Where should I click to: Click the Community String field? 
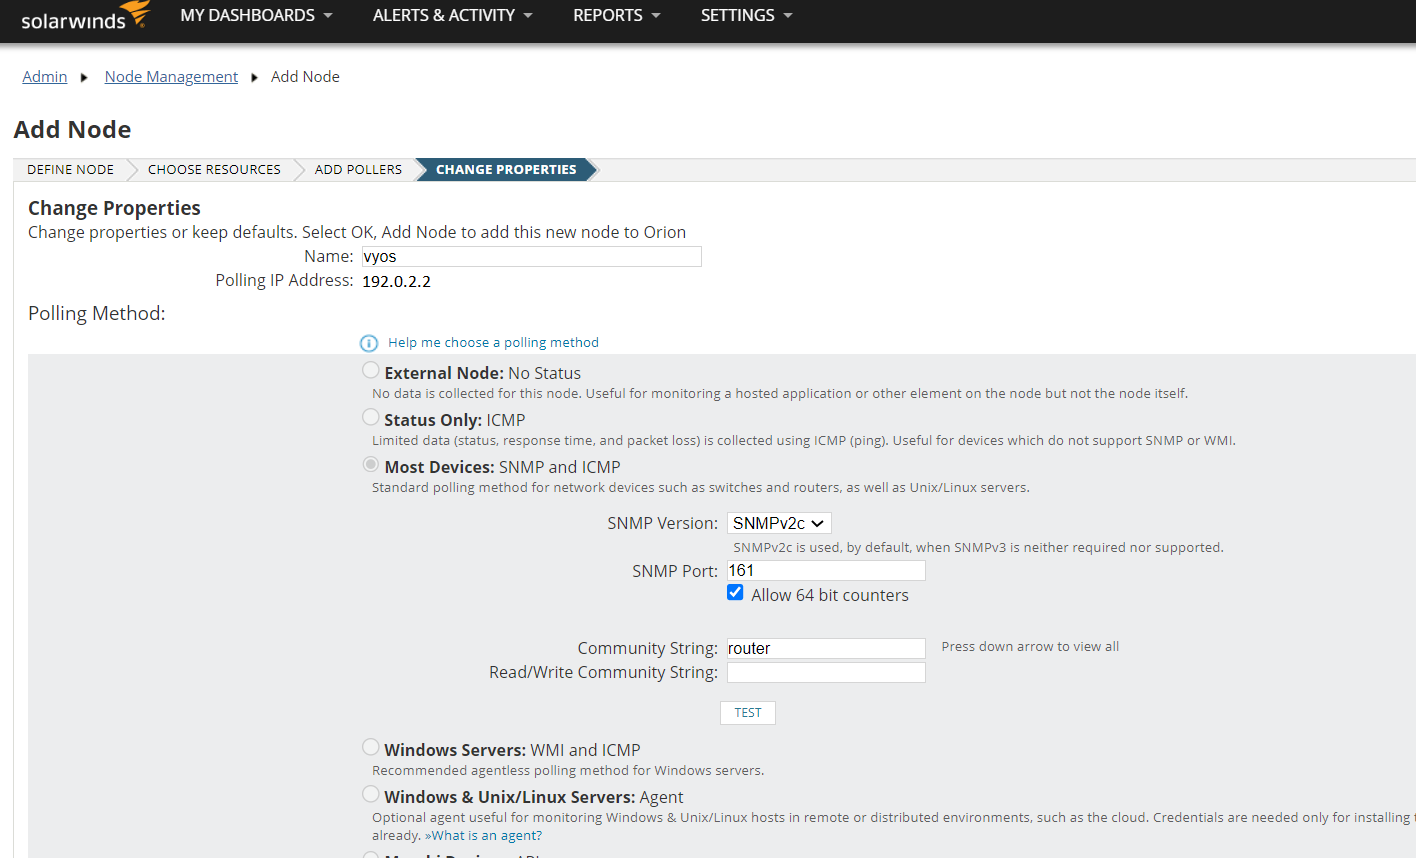coord(825,648)
